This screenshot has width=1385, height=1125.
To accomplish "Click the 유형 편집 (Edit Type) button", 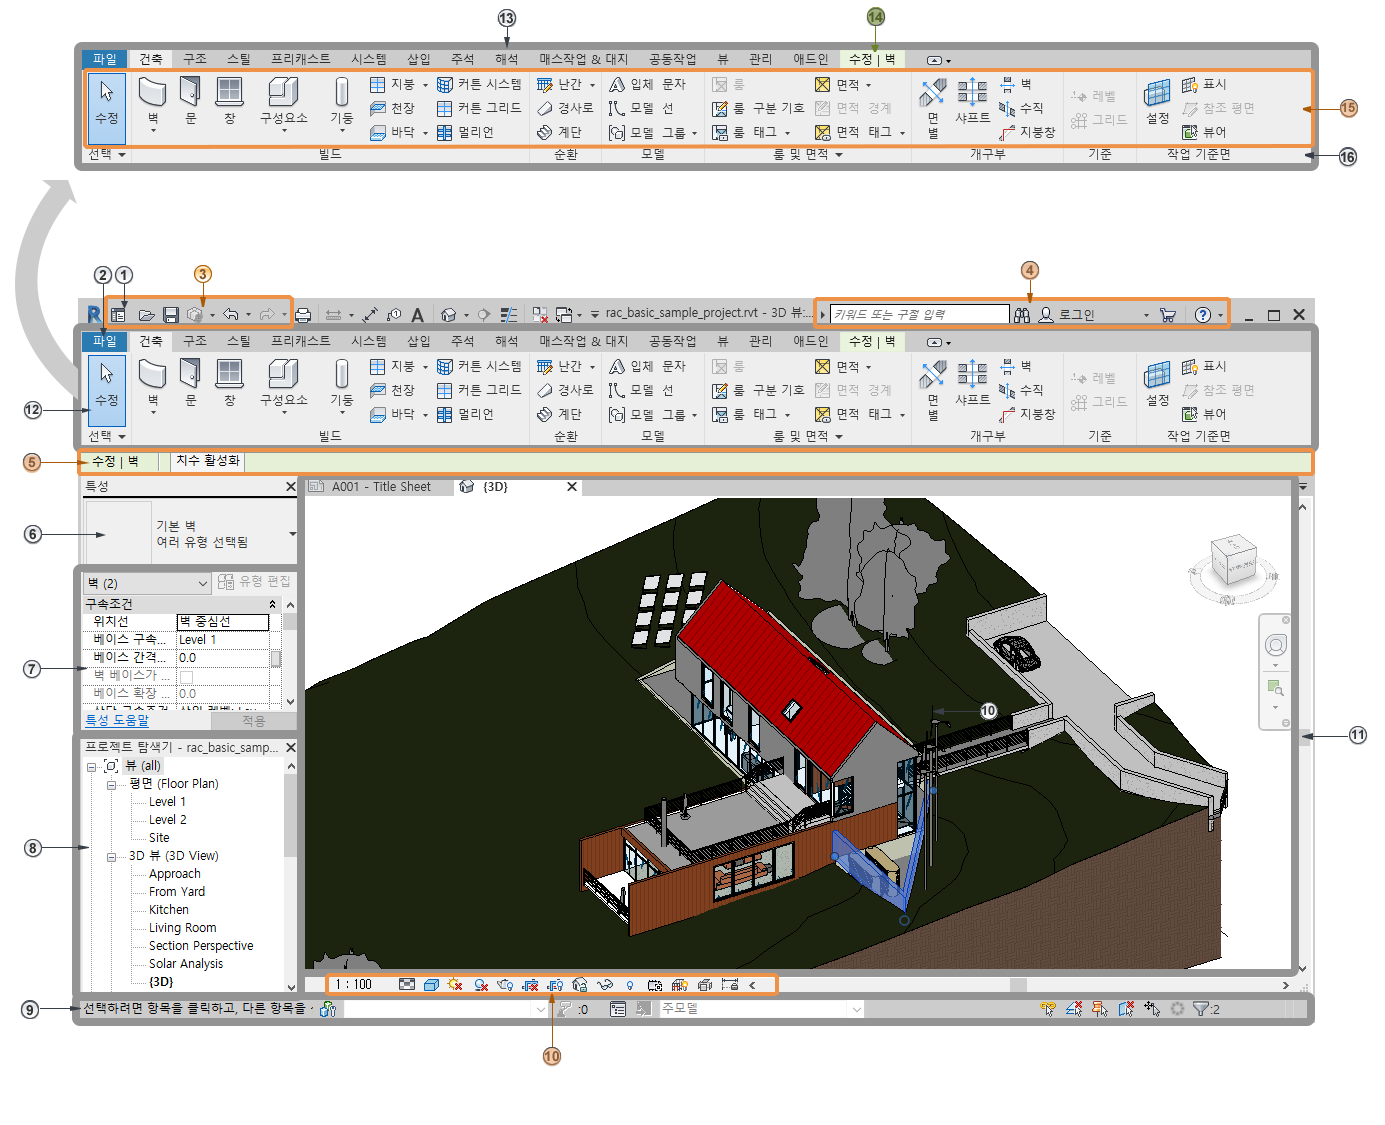I will point(255,582).
